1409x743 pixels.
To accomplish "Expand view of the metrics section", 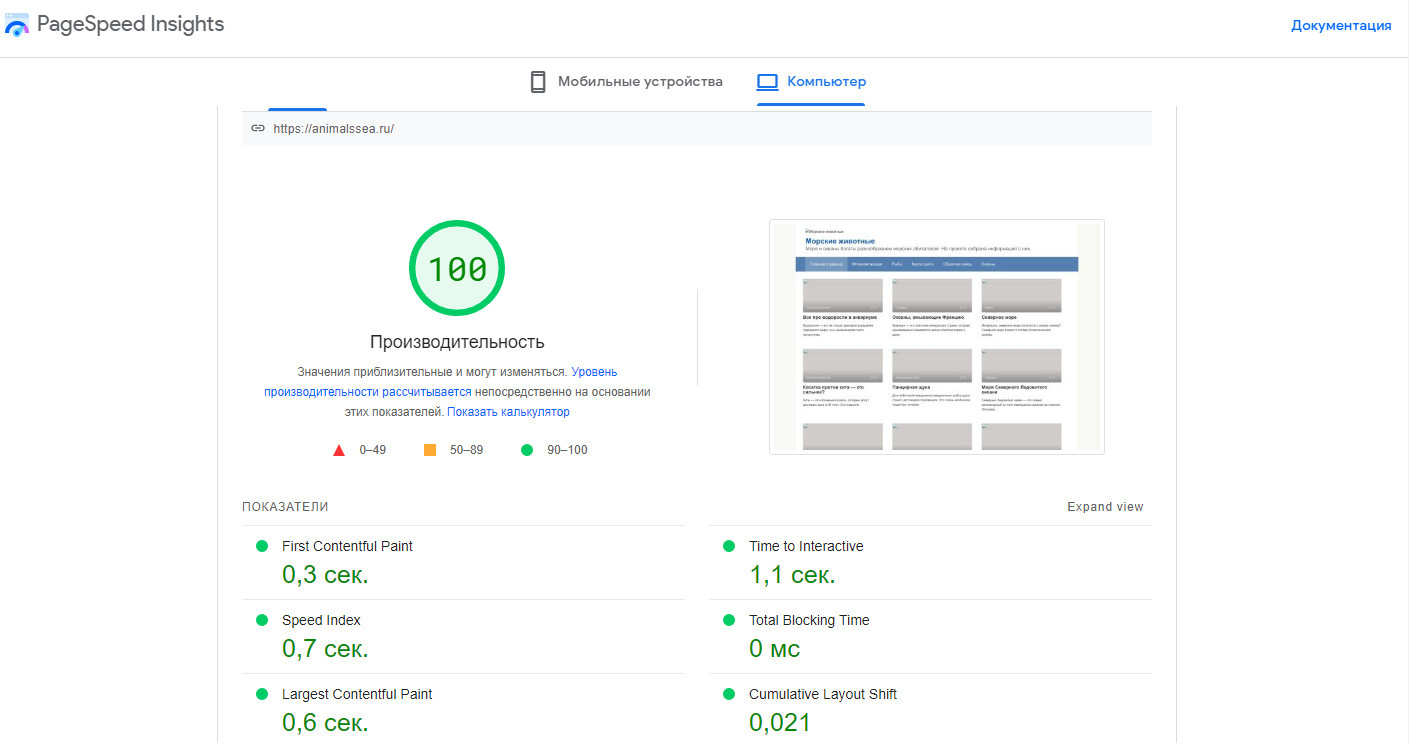I will 1104,507.
